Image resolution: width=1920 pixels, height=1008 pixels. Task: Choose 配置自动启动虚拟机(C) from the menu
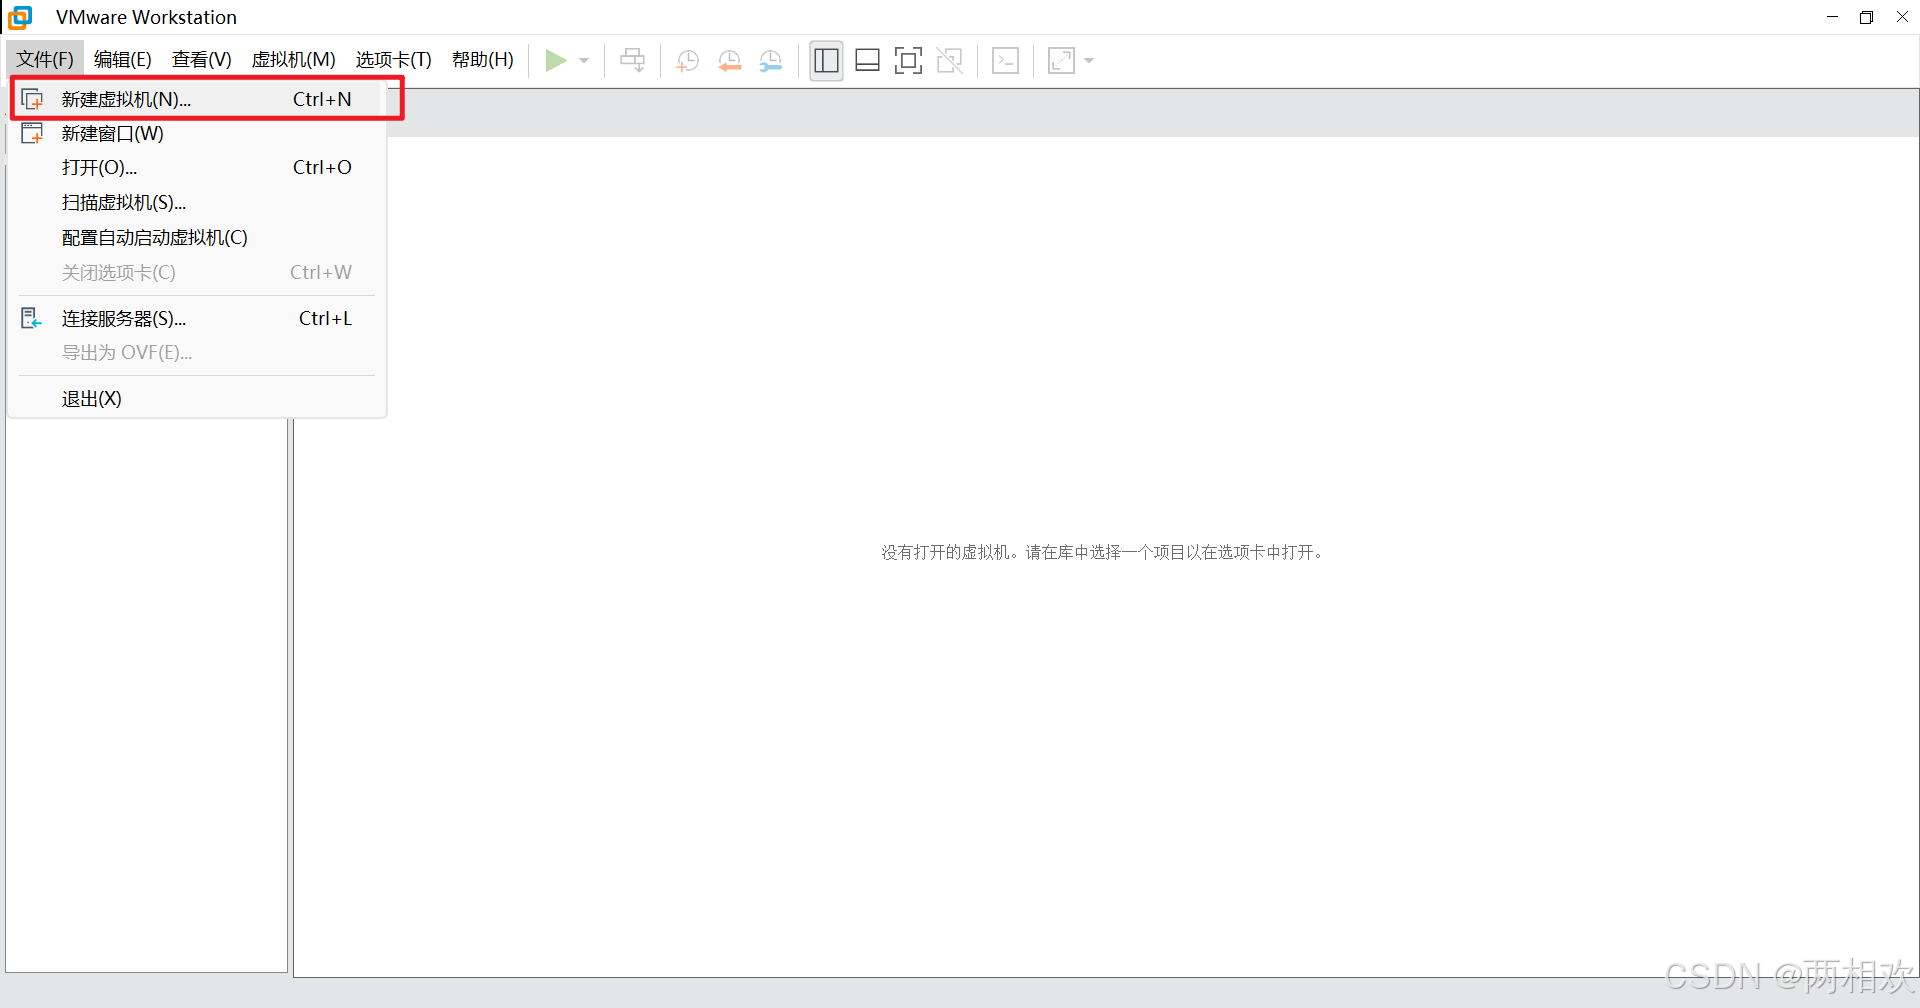pos(197,237)
